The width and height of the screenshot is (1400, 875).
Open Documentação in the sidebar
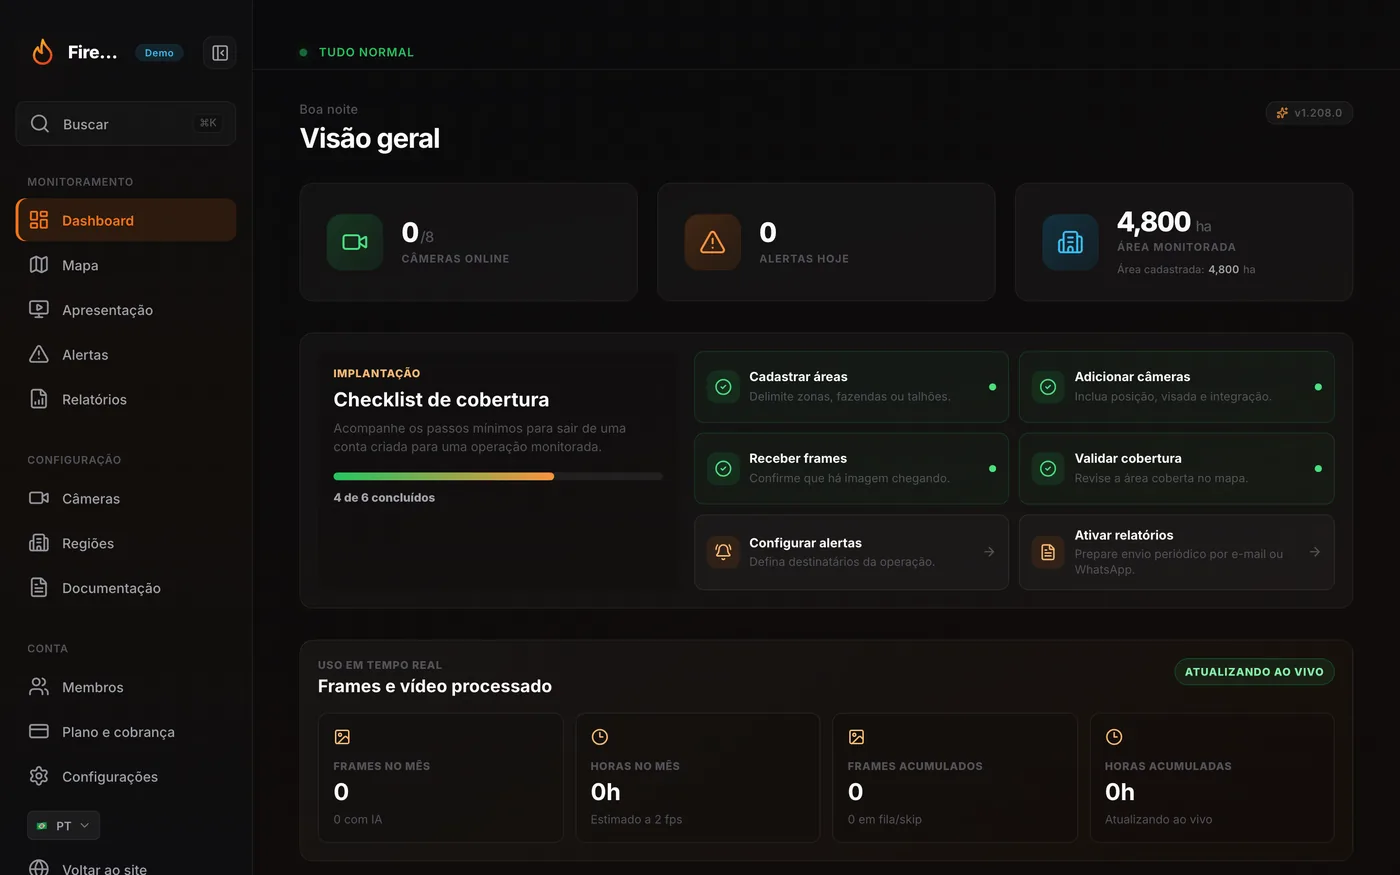pyautogui.click(x=126, y=588)
